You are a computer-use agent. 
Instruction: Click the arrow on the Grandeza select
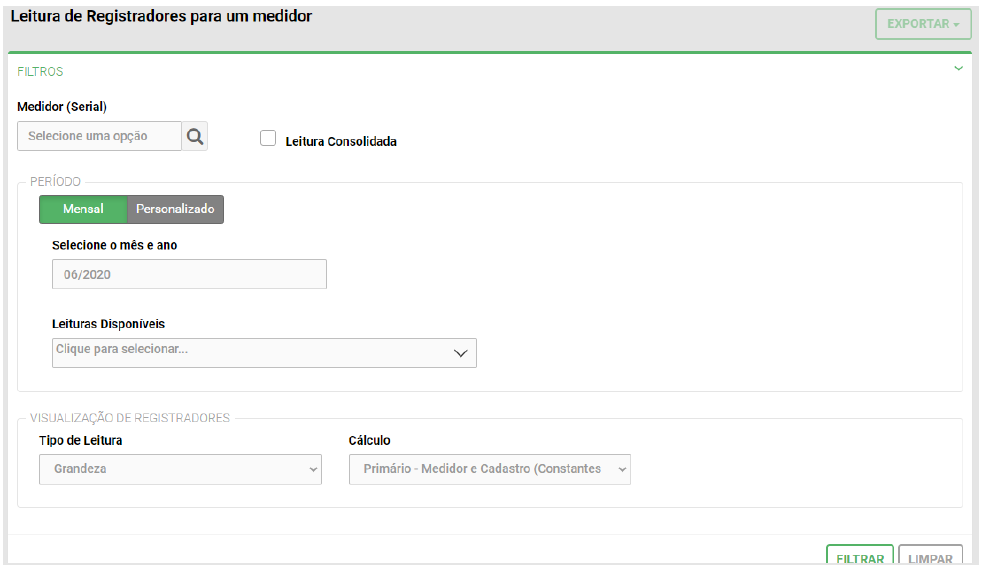point(313,469)
